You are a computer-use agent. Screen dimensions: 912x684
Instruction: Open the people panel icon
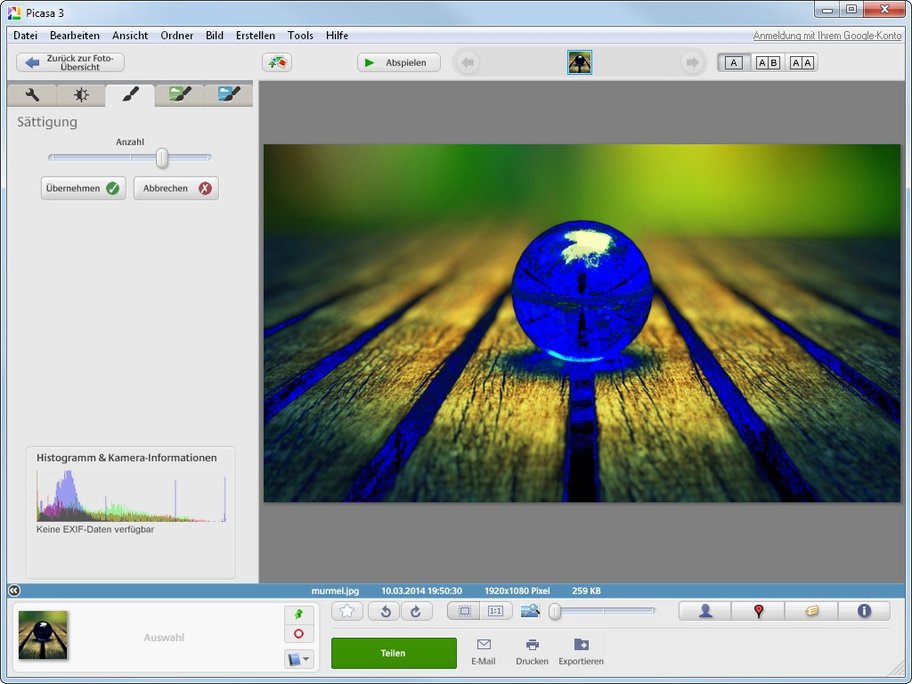706,611
